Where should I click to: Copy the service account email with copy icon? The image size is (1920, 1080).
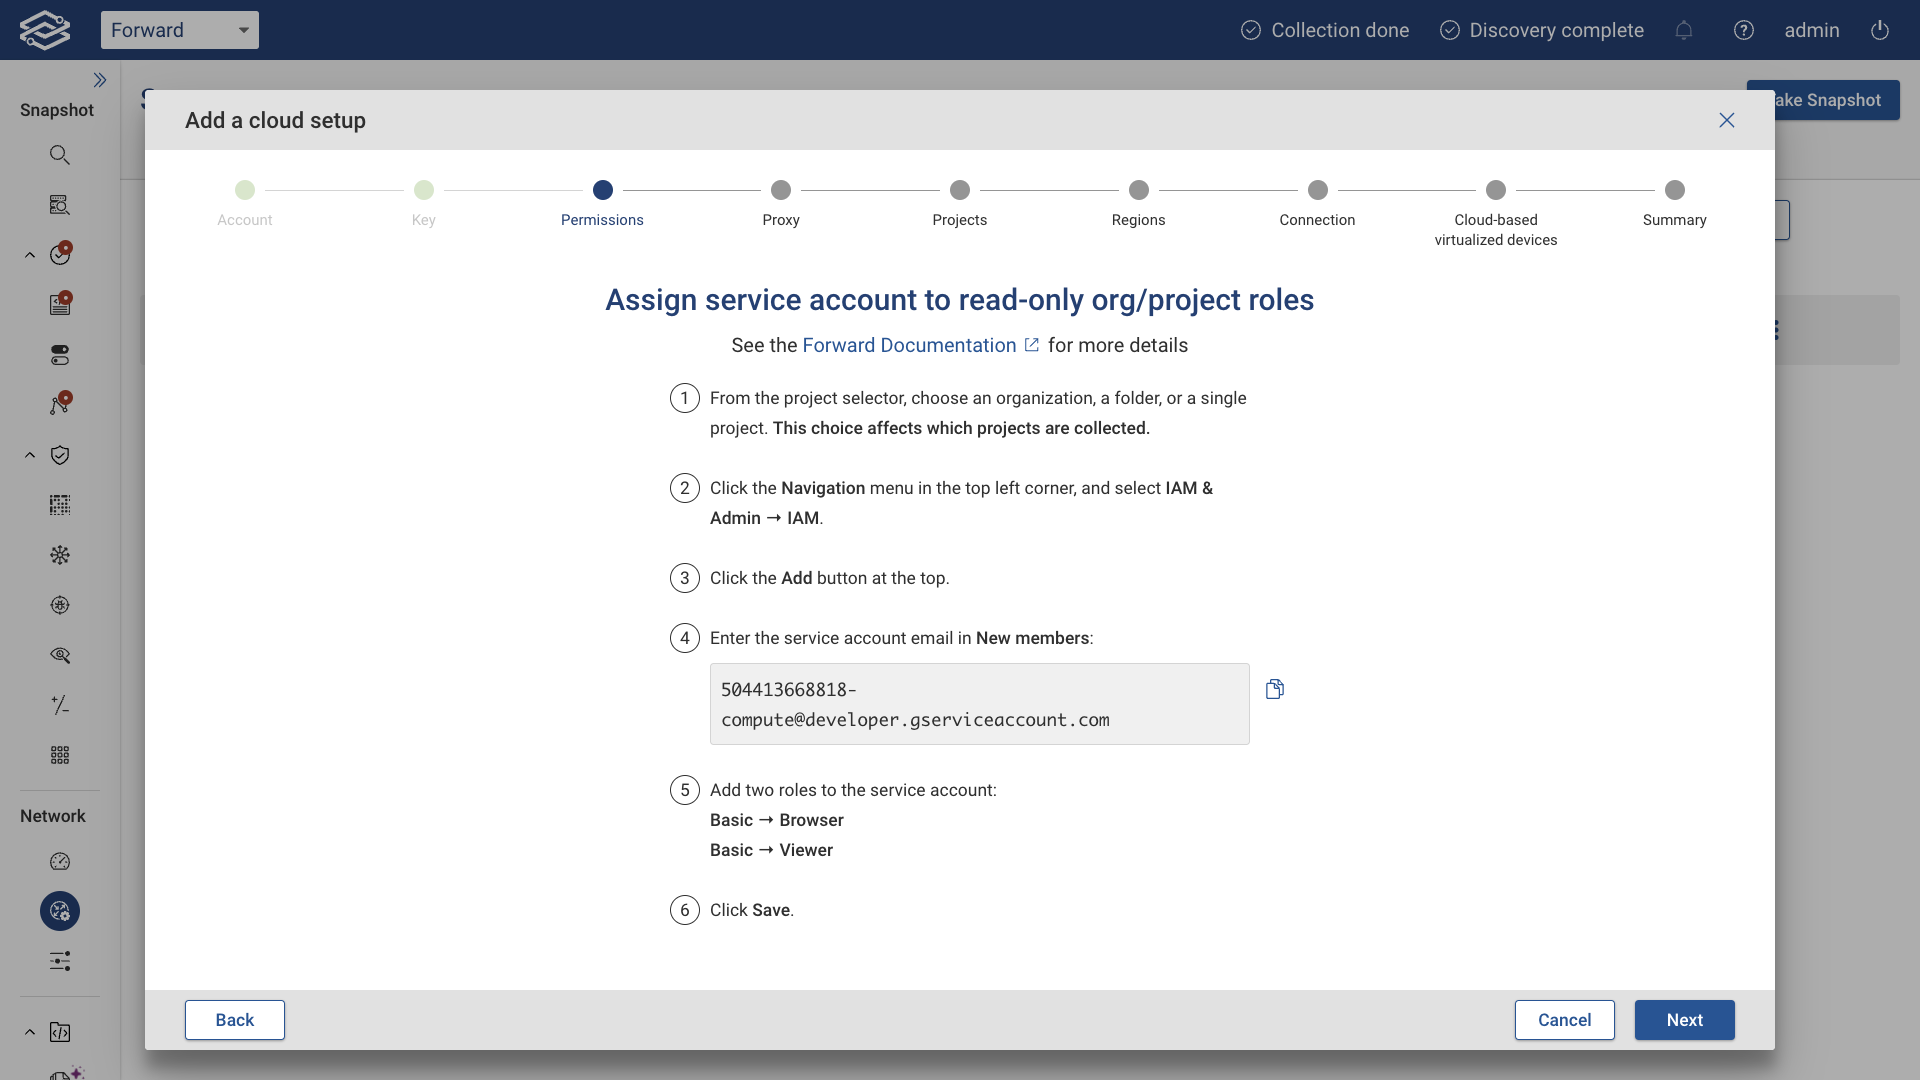coord(1275,688)
